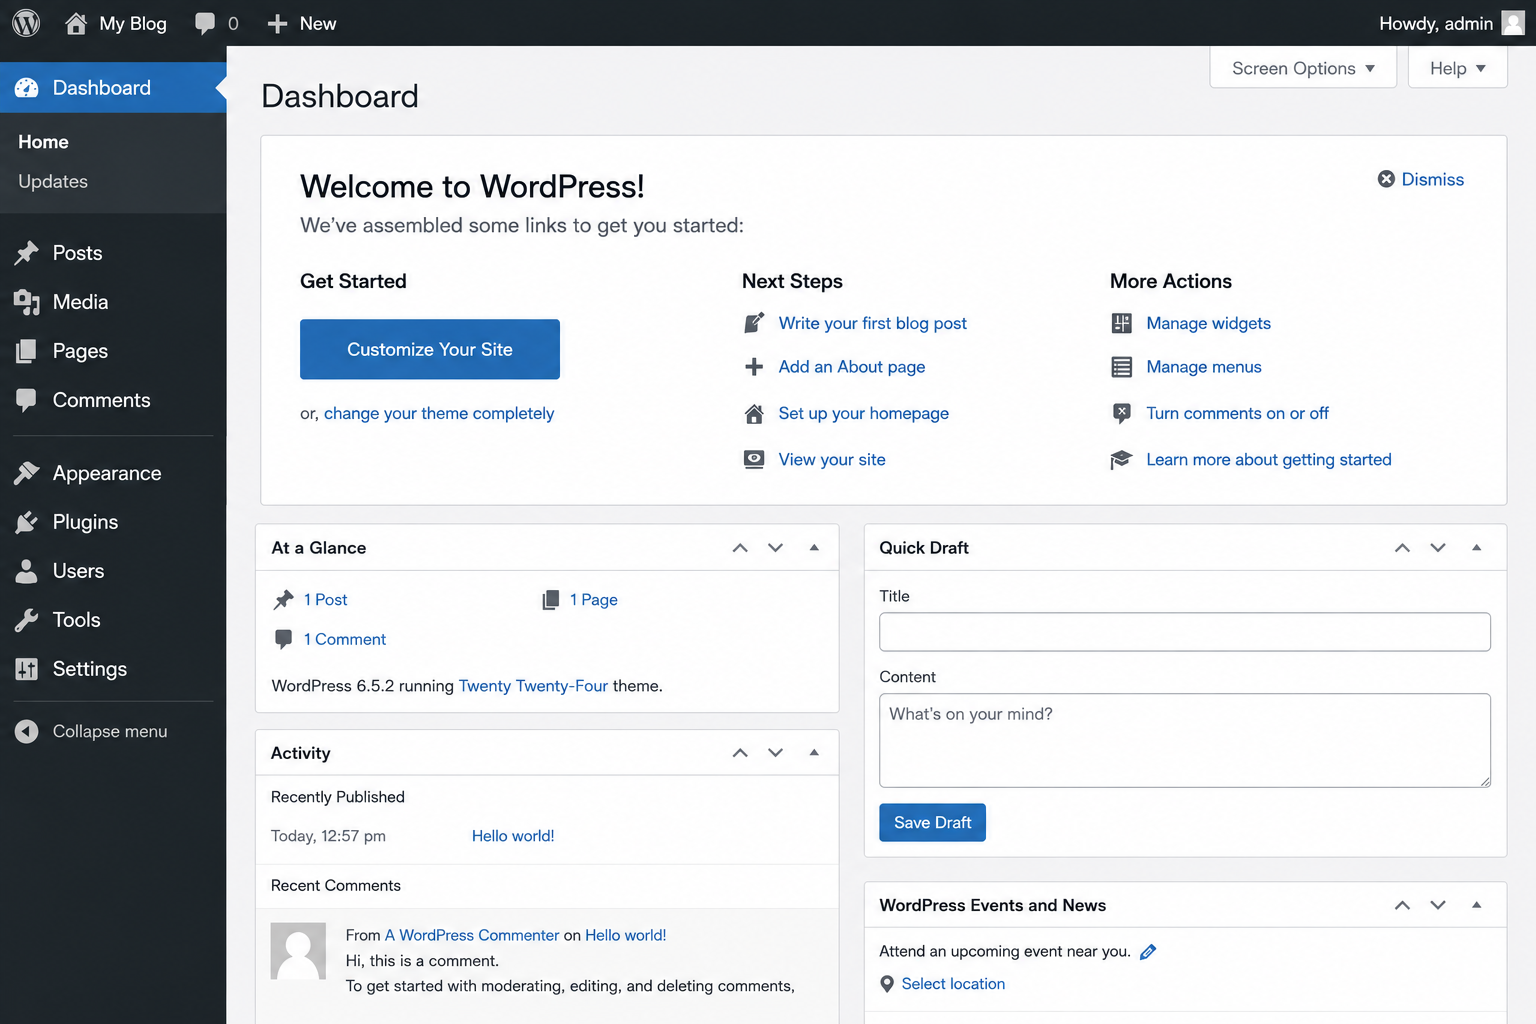Viewport: 1536px width, 1024px height.
Task: Click widgets icon beside Manage widgets
Action: click(x=1122, y=323)
